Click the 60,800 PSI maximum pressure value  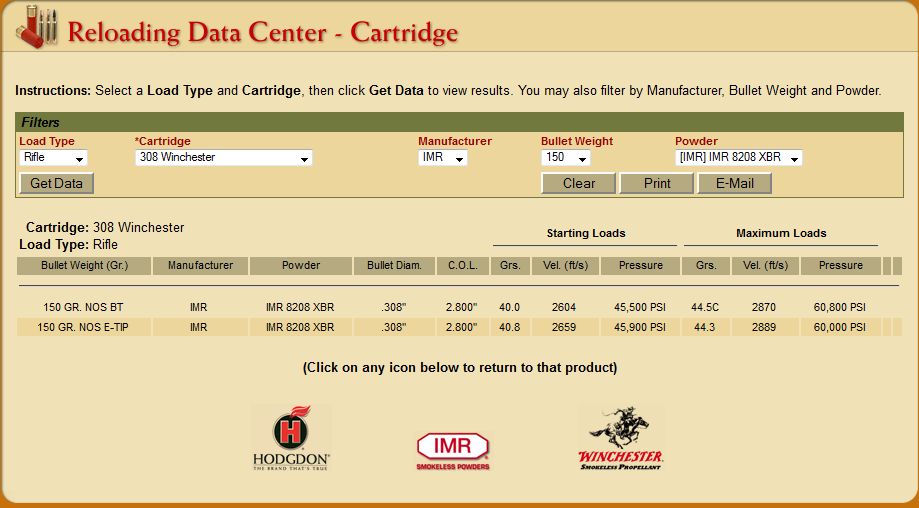(x=840, y=308)
